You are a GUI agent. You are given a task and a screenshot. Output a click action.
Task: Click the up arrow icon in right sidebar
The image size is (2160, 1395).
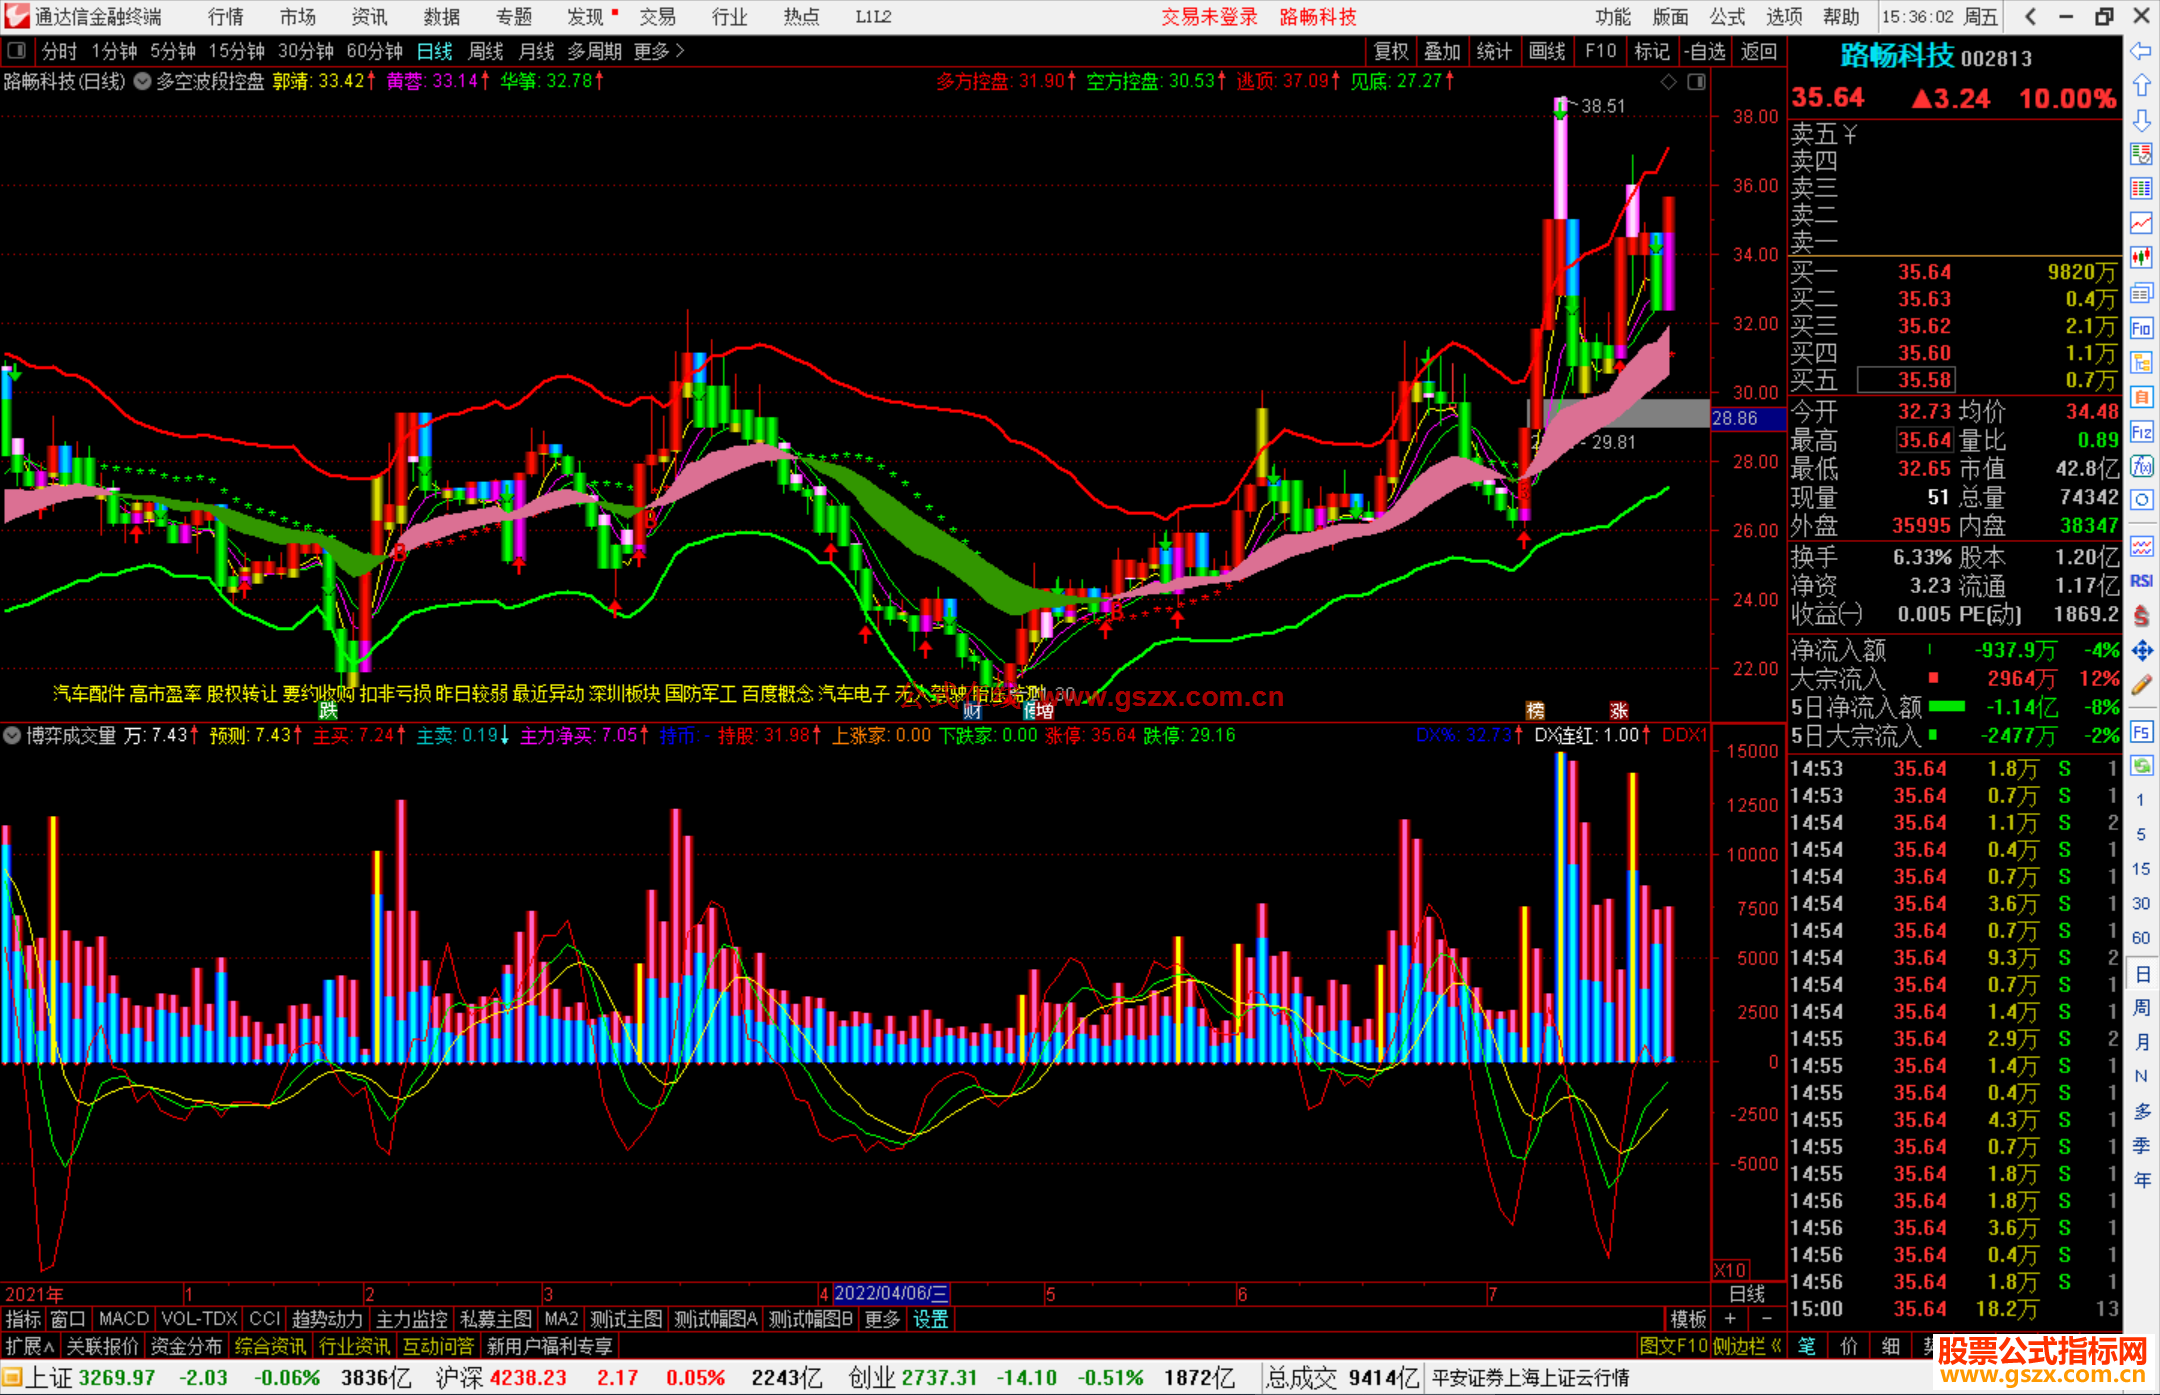(x=2141, y=86)
